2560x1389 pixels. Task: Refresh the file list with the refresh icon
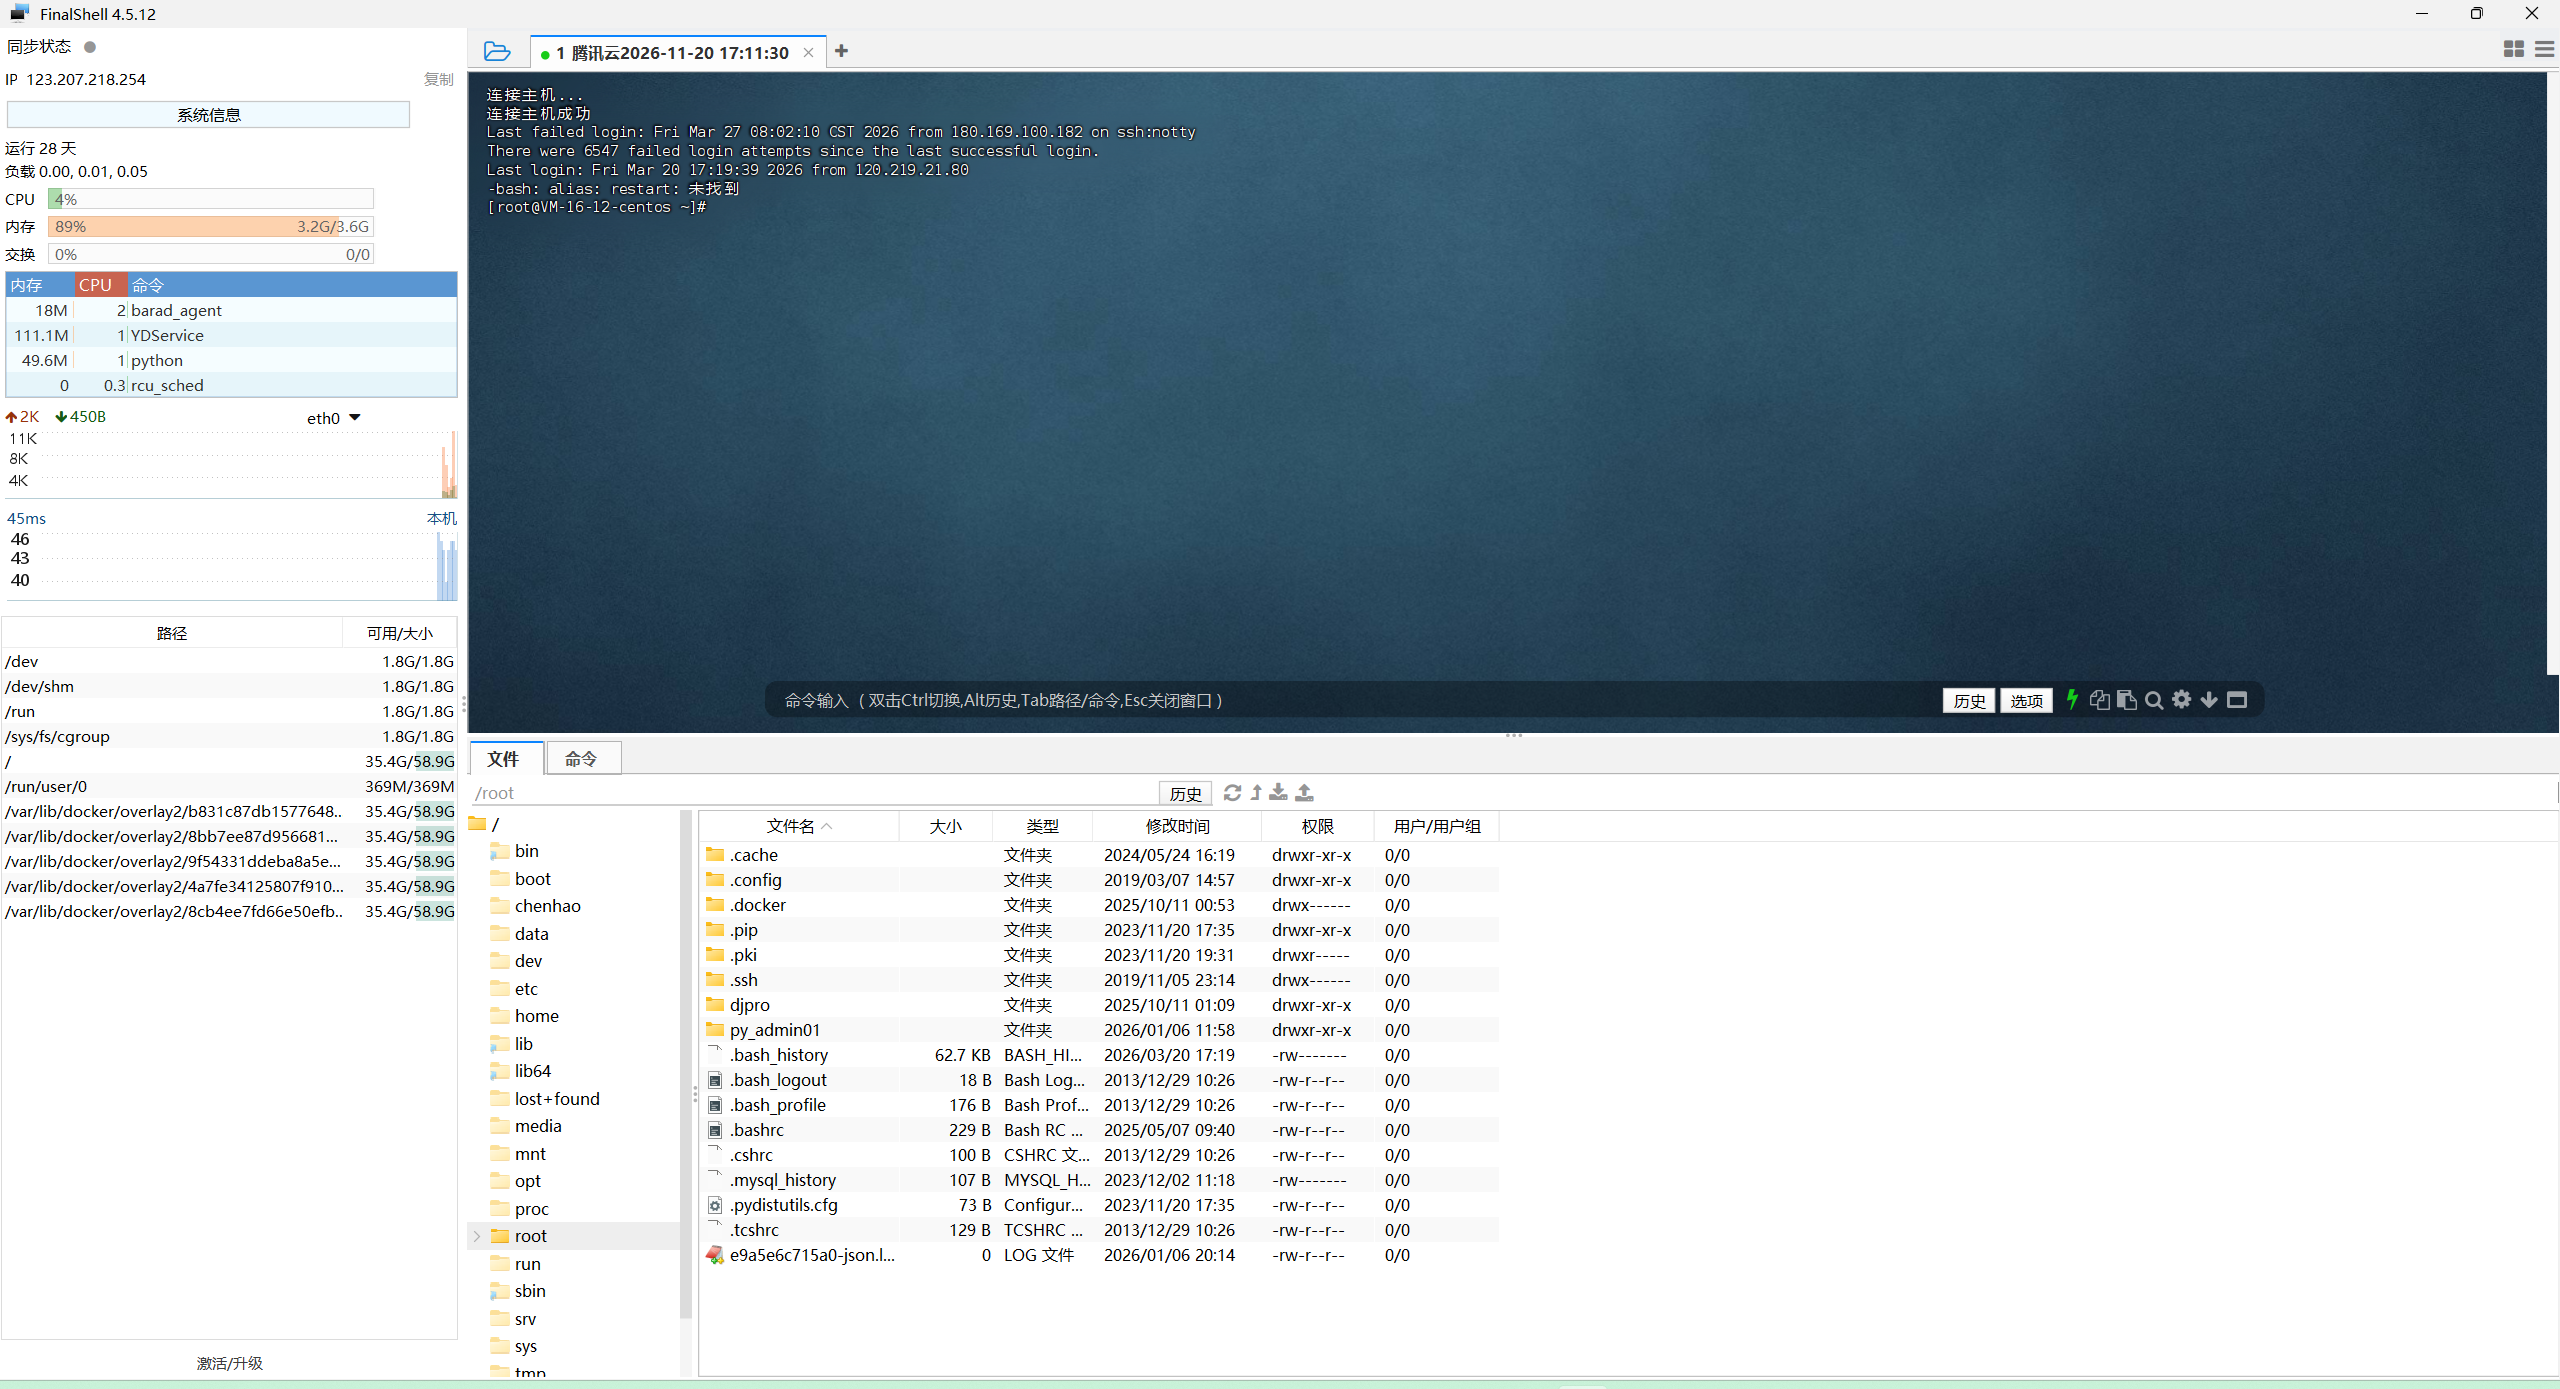[x=1232, y=792]
